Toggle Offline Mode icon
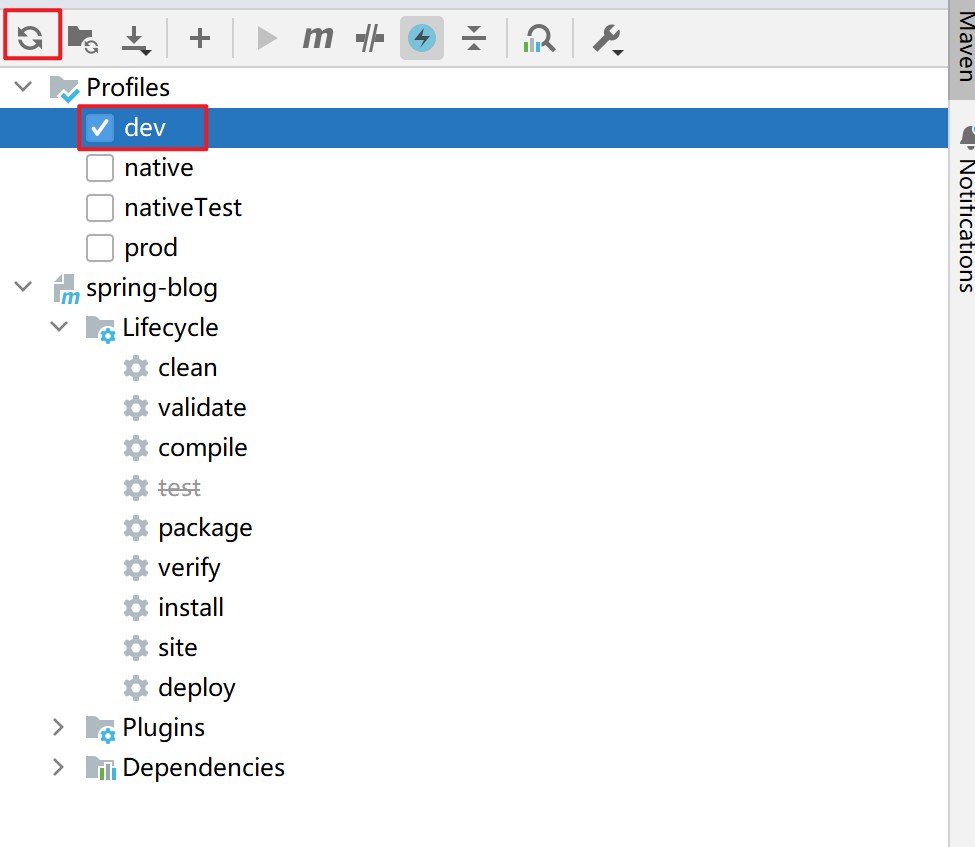975x847 pixels. [370, 39]
